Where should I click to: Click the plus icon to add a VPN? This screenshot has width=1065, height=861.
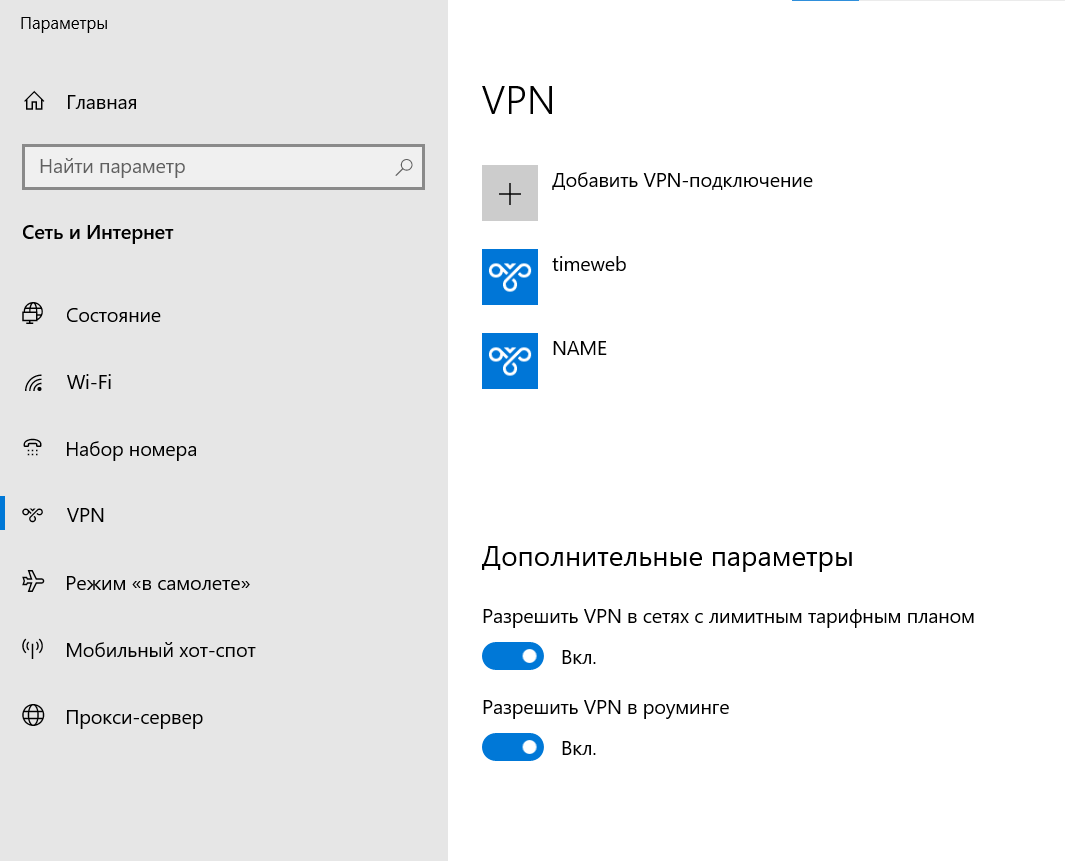pos(510,192)
